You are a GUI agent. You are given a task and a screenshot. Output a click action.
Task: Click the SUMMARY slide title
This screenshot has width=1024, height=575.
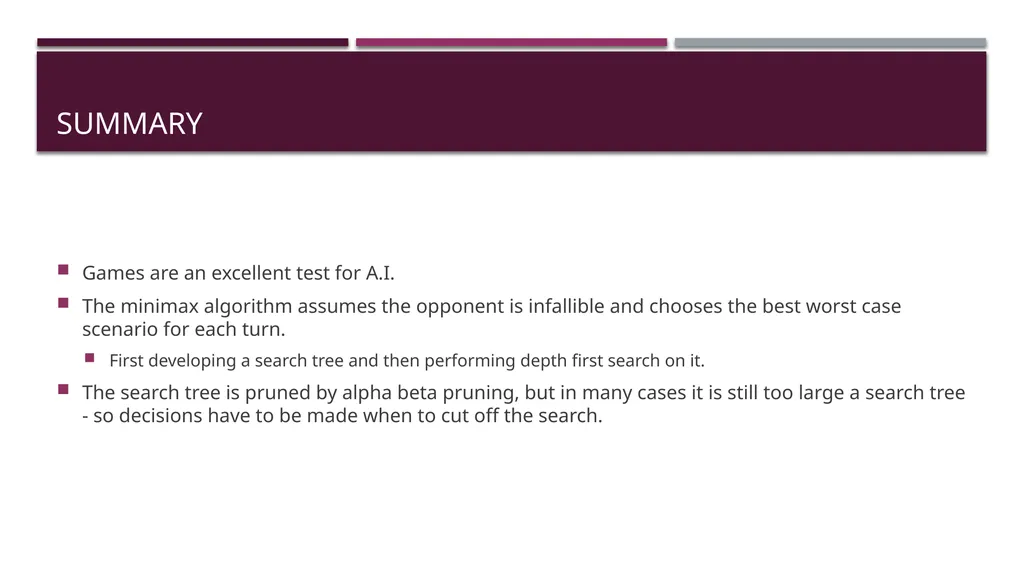click(129, 123)
